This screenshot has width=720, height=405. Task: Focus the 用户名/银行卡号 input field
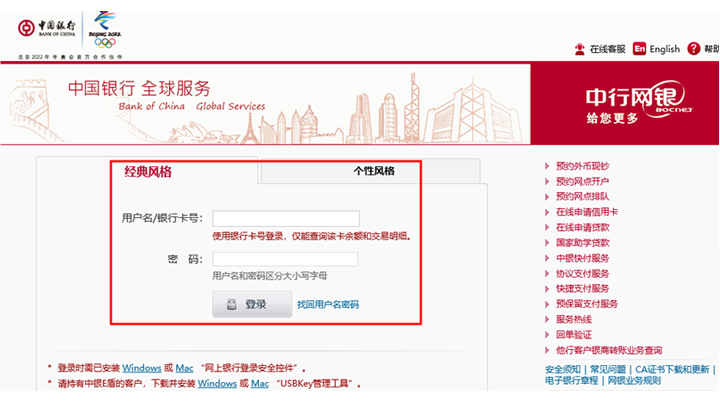coord(285,218)
